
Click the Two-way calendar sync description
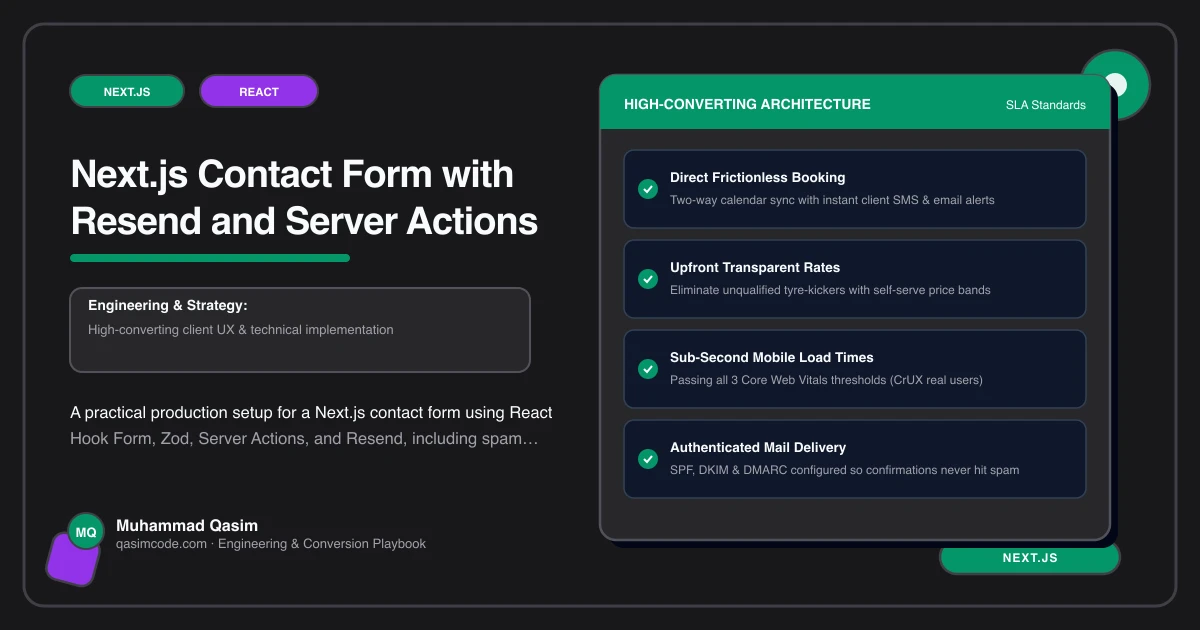click(x=832, y=200)
